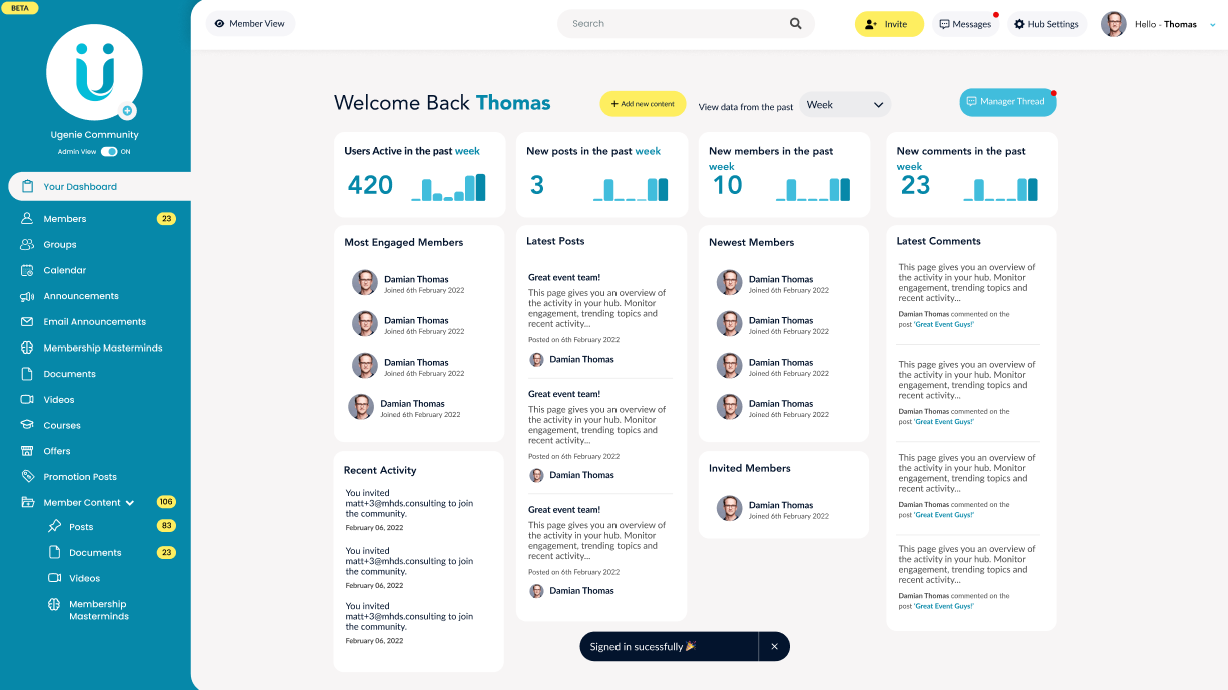The width and height of the screenshot is (1228, 690).
Task: Click the new posts value 3
Action: point(537,185)
